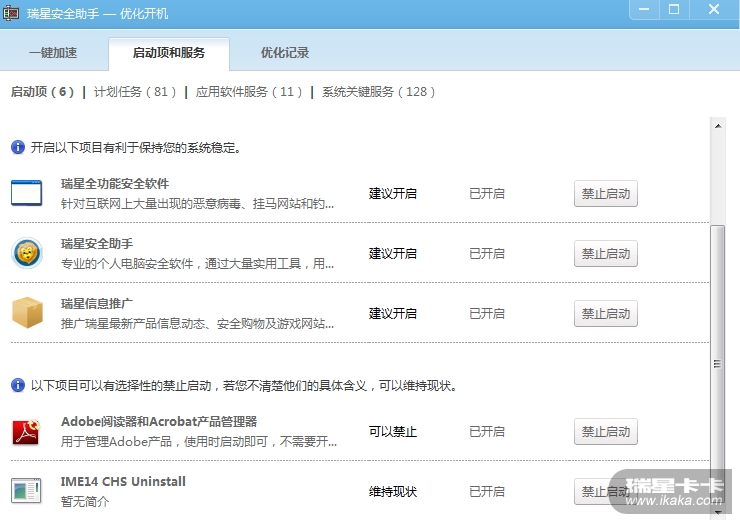
Task: Click 已开启 status in 瑞星信息推广 row
Action: point(487,313)
